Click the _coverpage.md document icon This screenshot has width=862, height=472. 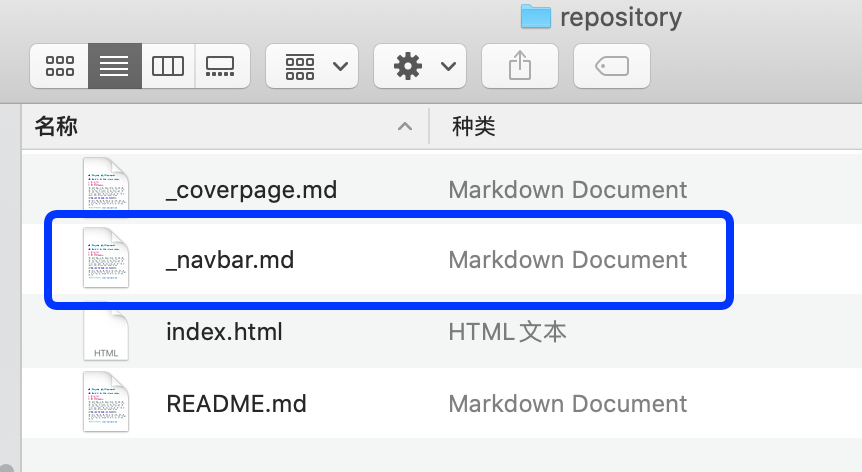[106, 185]
